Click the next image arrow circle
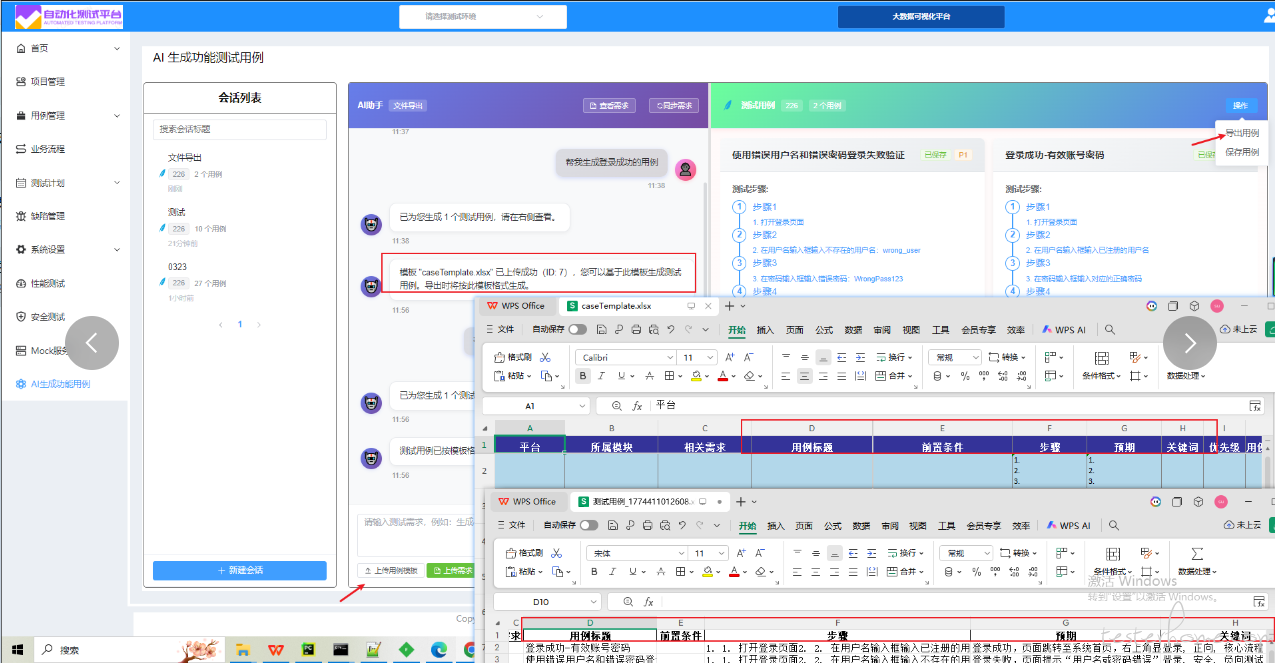The height and width of the screenshot is (663, 1275). coord(1189,343)
